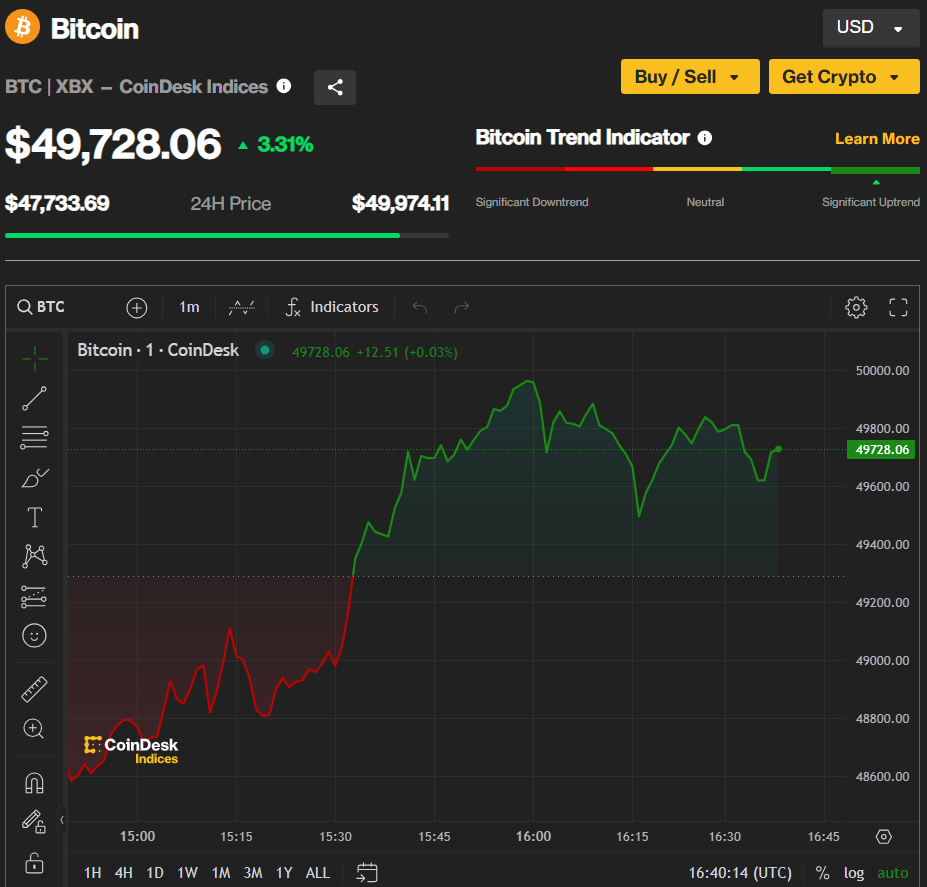
Task: Click the Bitcoin · 1 · CoinDesk legend title
Action: coord(158,350)
